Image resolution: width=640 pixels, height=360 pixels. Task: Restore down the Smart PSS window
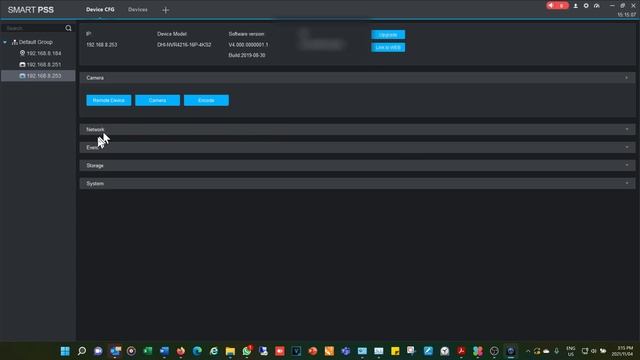(x=622, y=6)
